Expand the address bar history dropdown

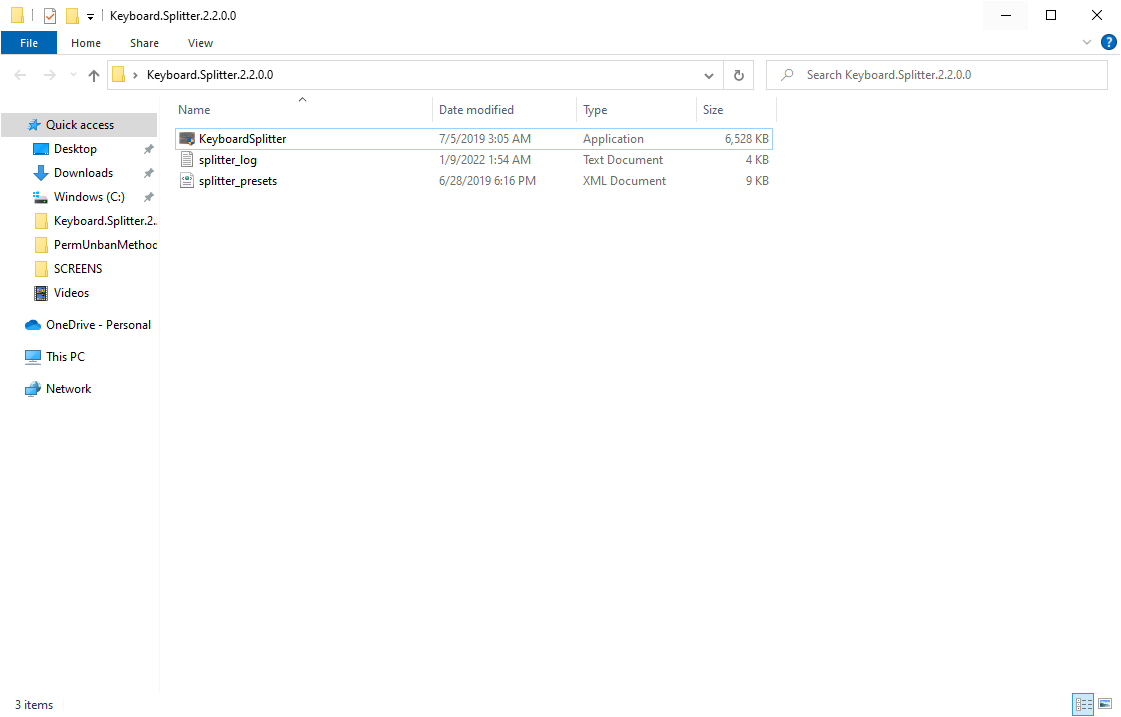[x=709, y=75]
